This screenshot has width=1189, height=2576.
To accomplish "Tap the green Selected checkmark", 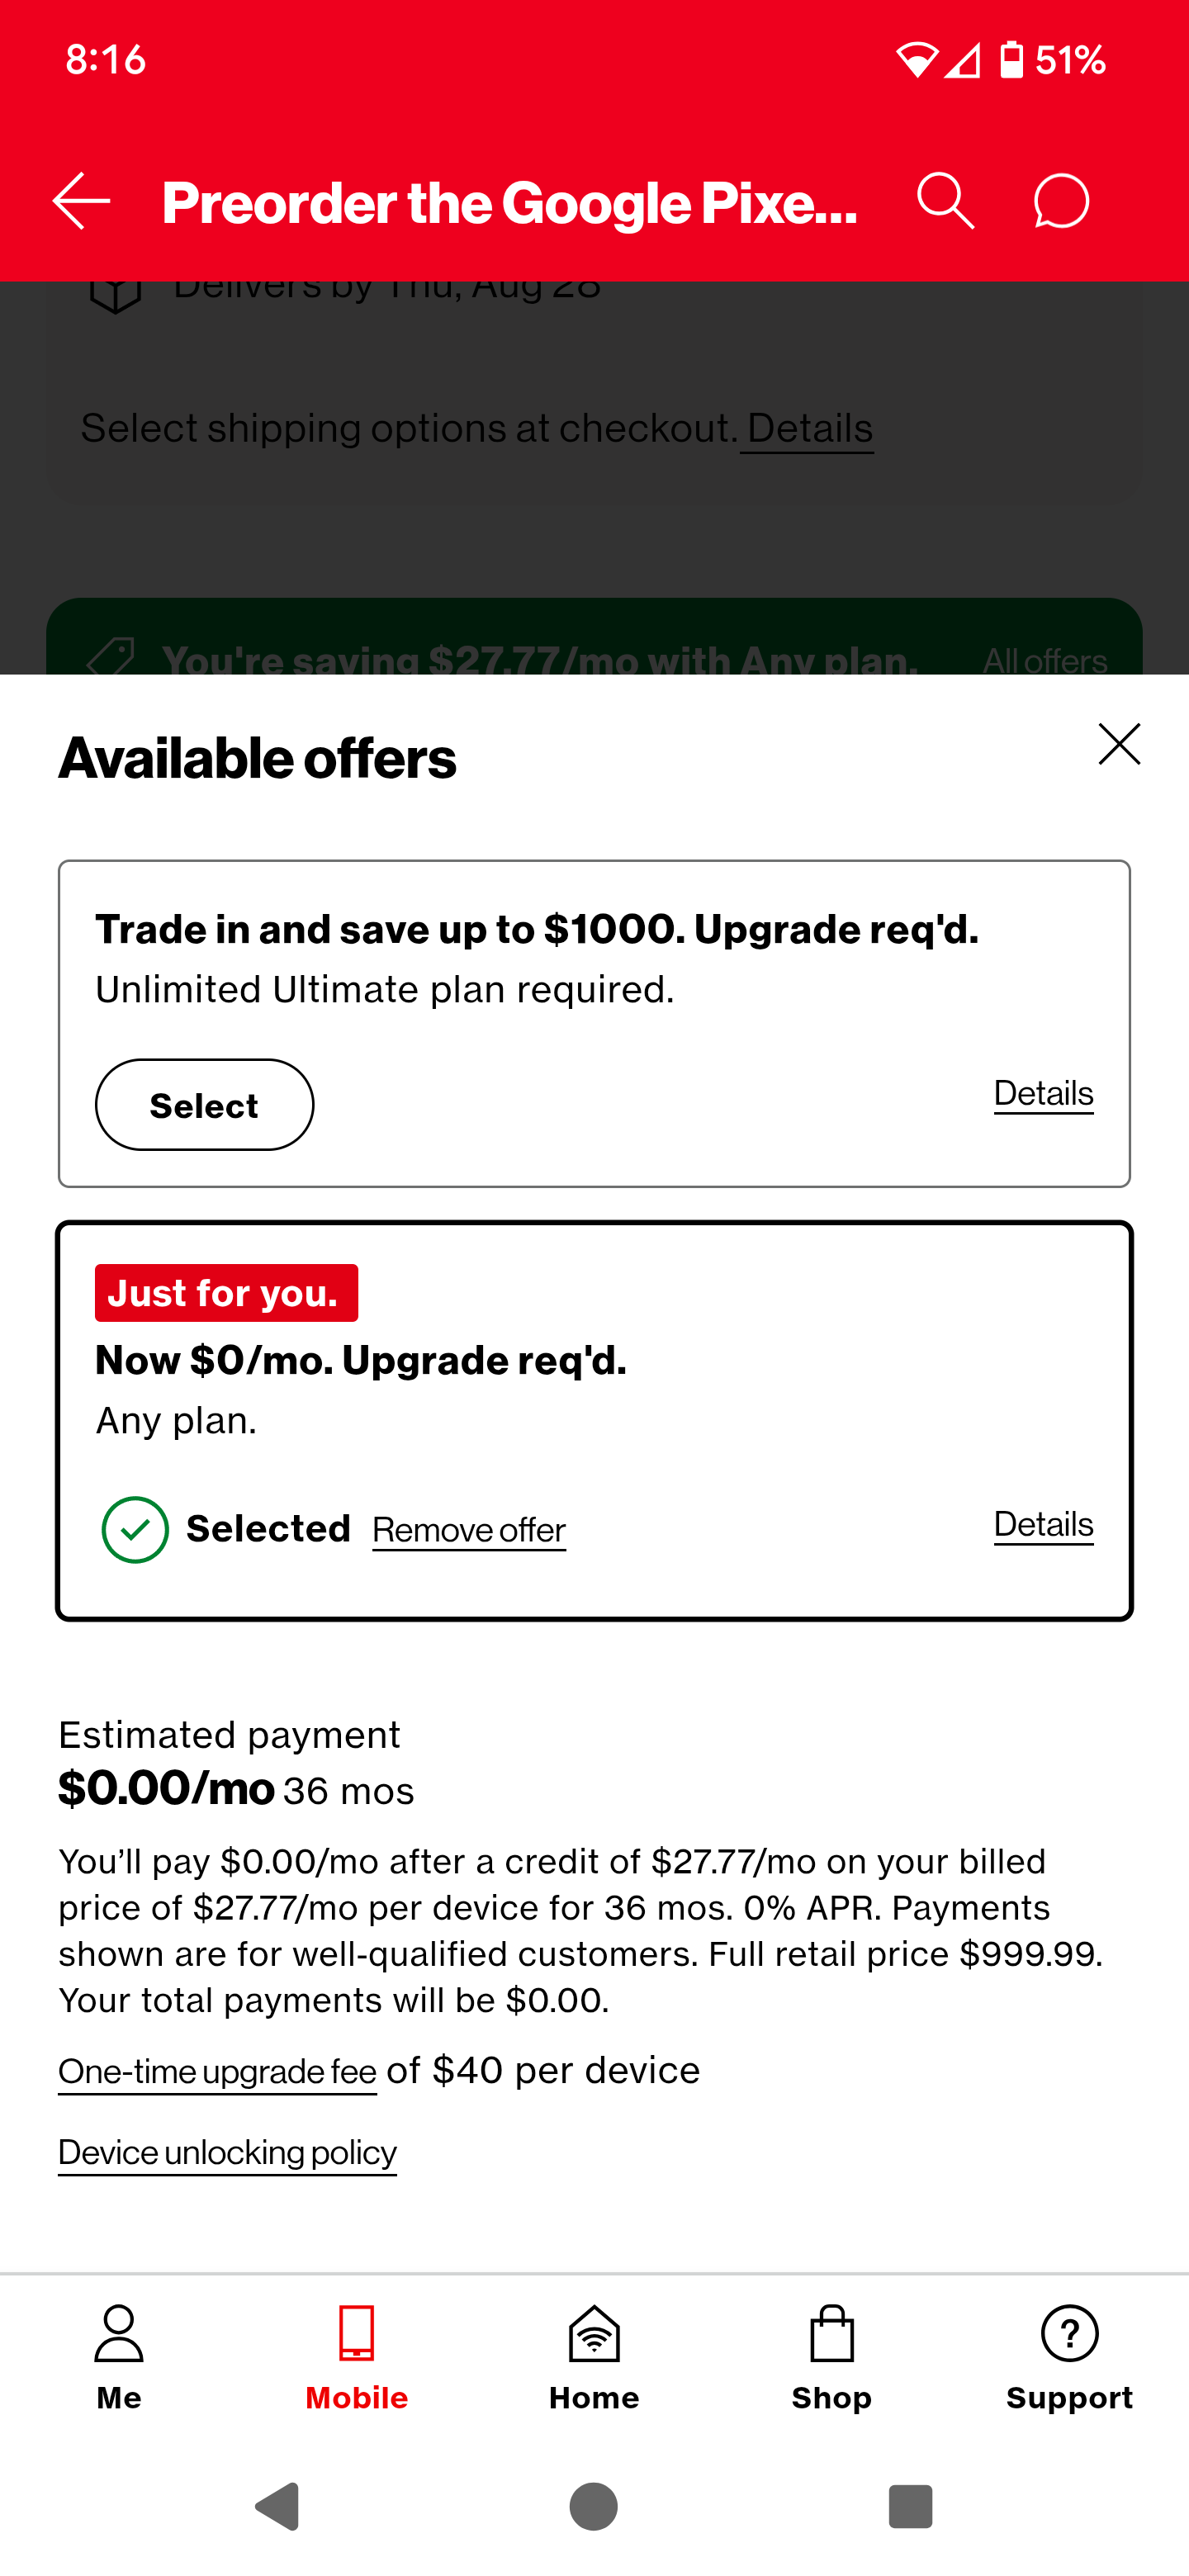I will coord(135,1529).
